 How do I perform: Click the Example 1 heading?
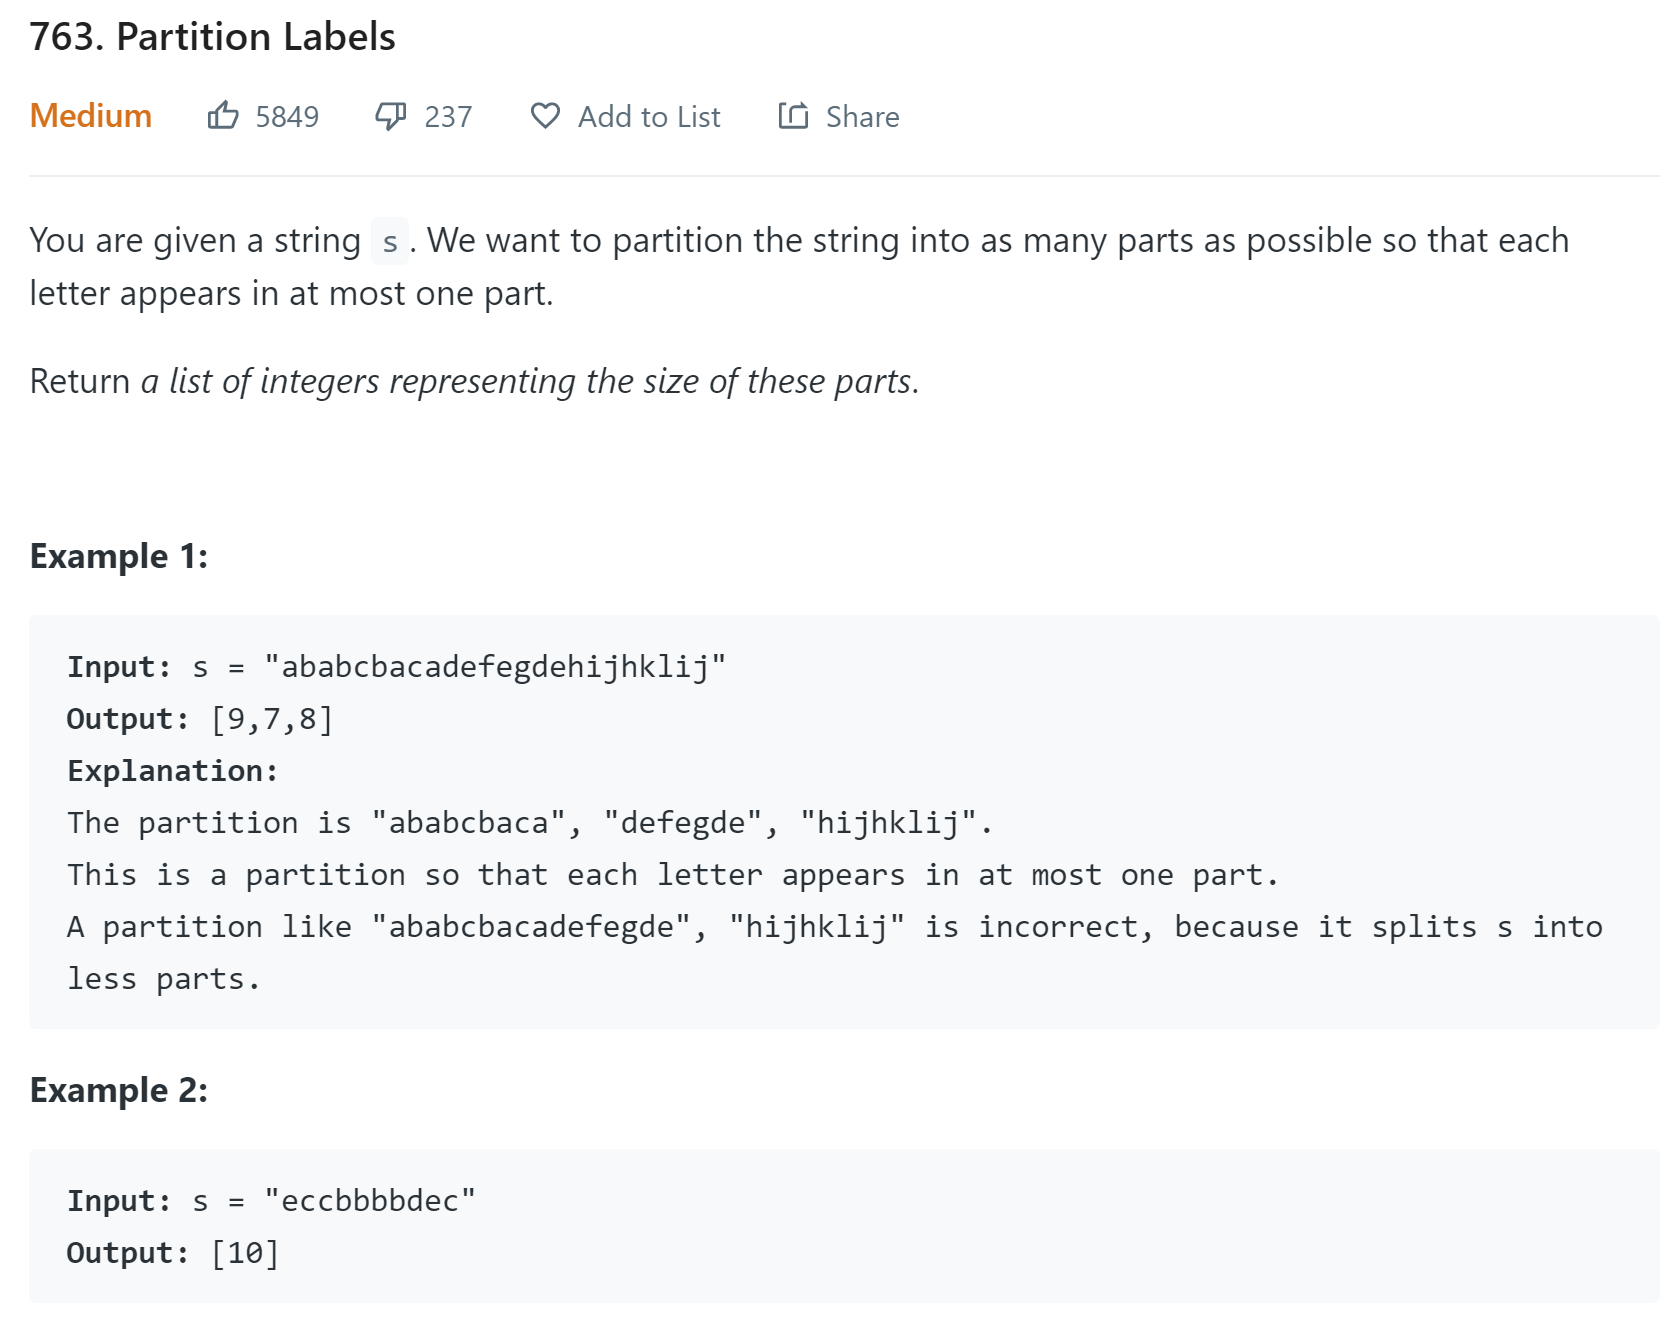click(119, 556)
